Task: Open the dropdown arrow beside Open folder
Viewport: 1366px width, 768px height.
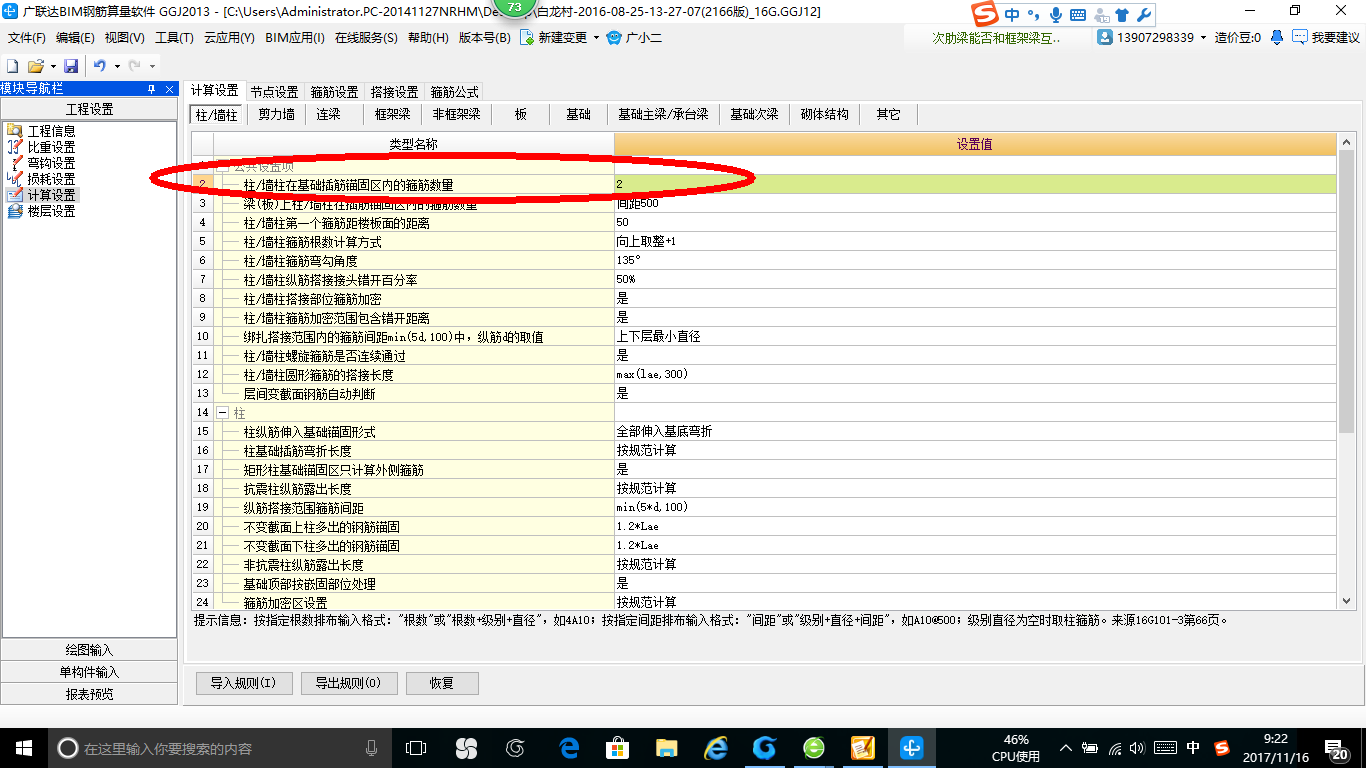Action: pyautogui.click(x=52, y=66)
